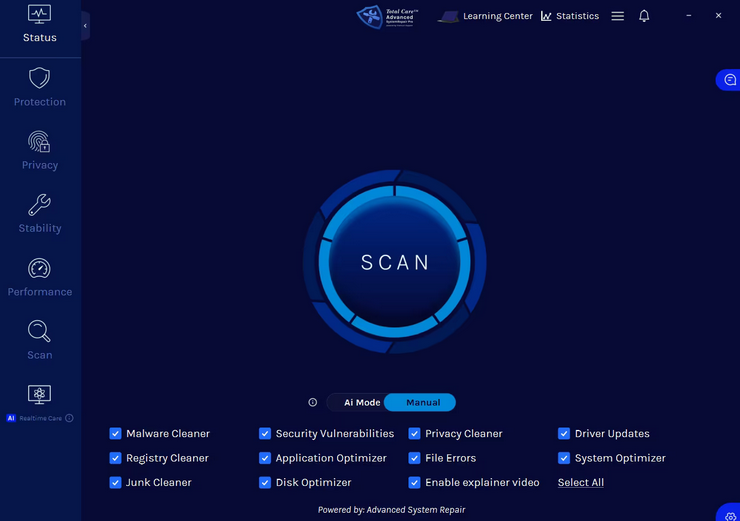Open the Protection shield section
Screen dimensions: 740x521
39,87
